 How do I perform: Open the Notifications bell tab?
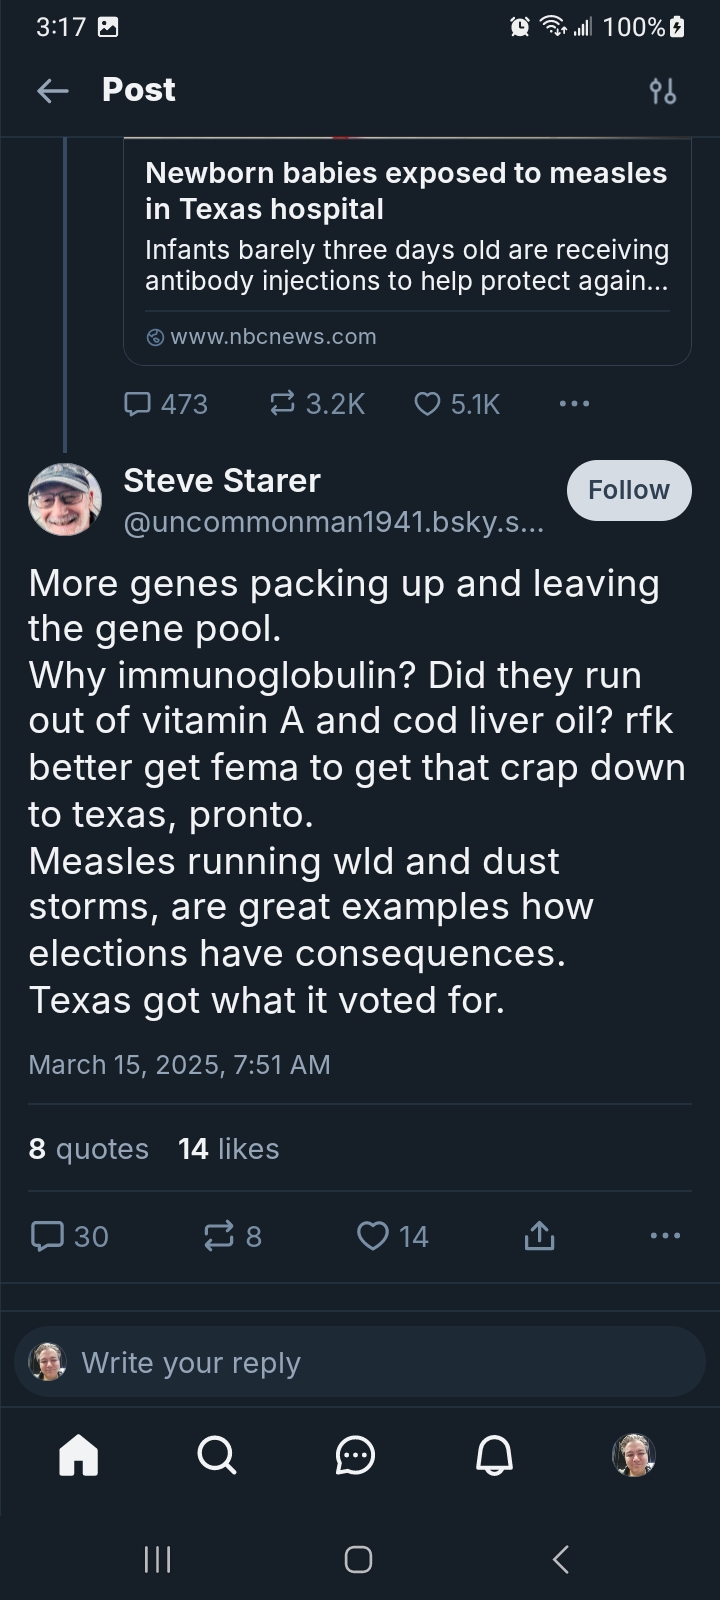(x=494, y=1455)
